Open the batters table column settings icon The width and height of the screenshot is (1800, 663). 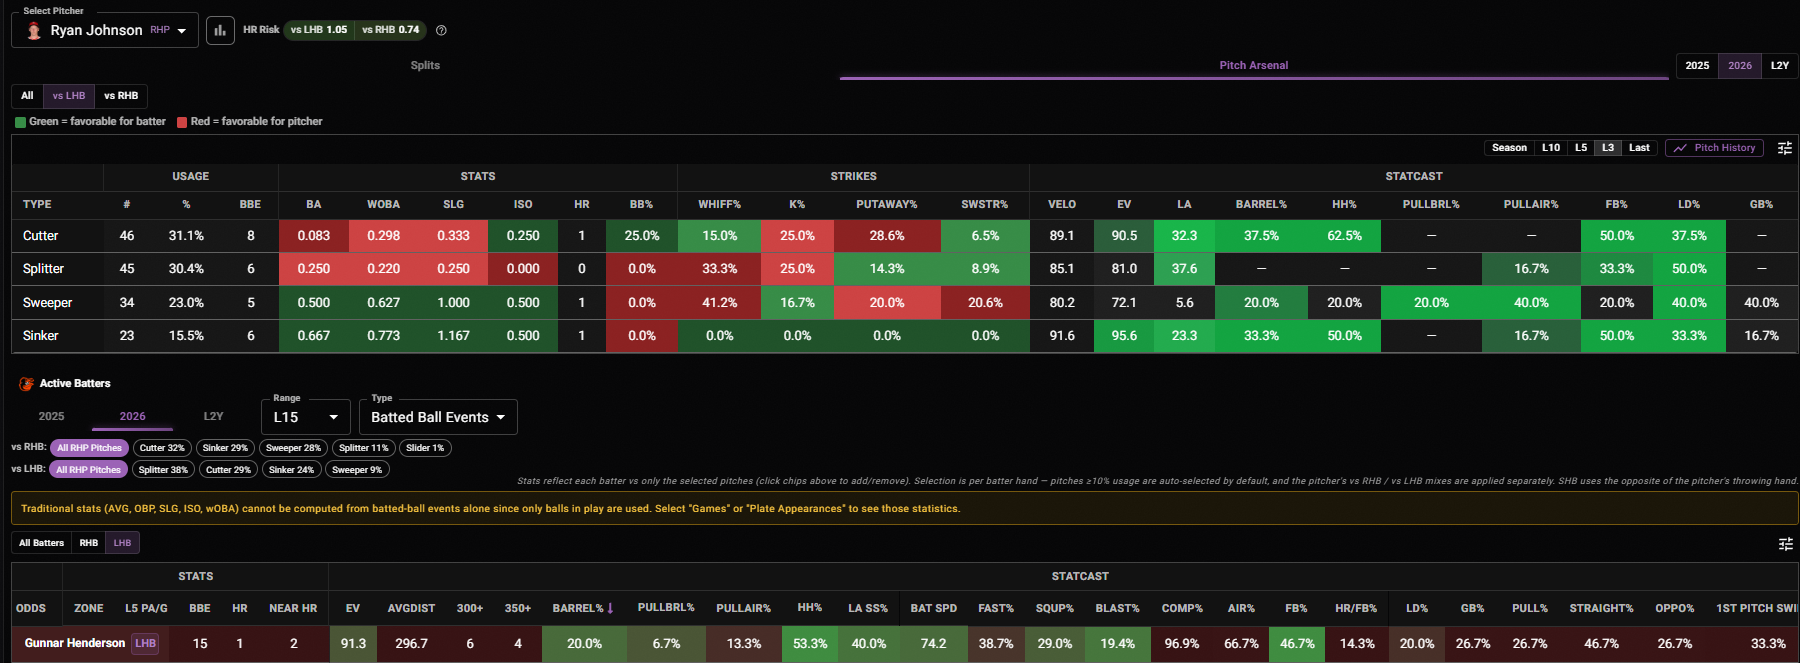click(1786, 544)
